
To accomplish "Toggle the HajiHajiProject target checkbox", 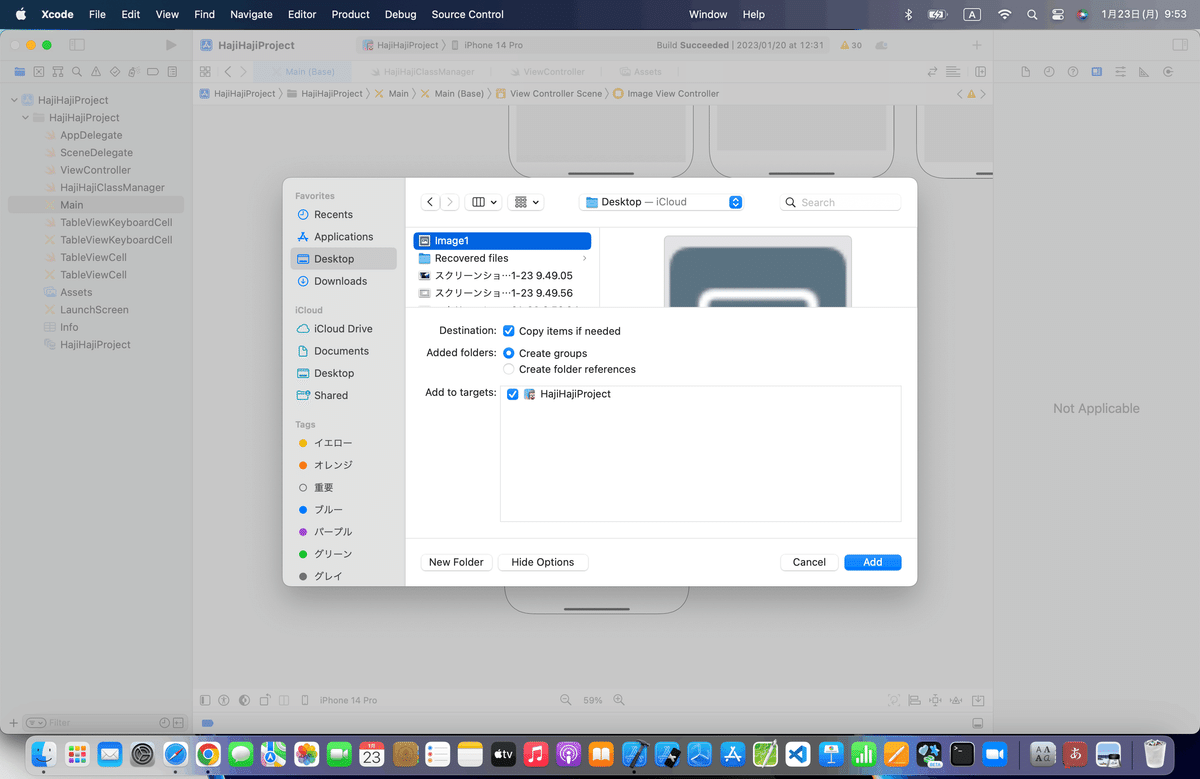I will (x=513, y=394).
